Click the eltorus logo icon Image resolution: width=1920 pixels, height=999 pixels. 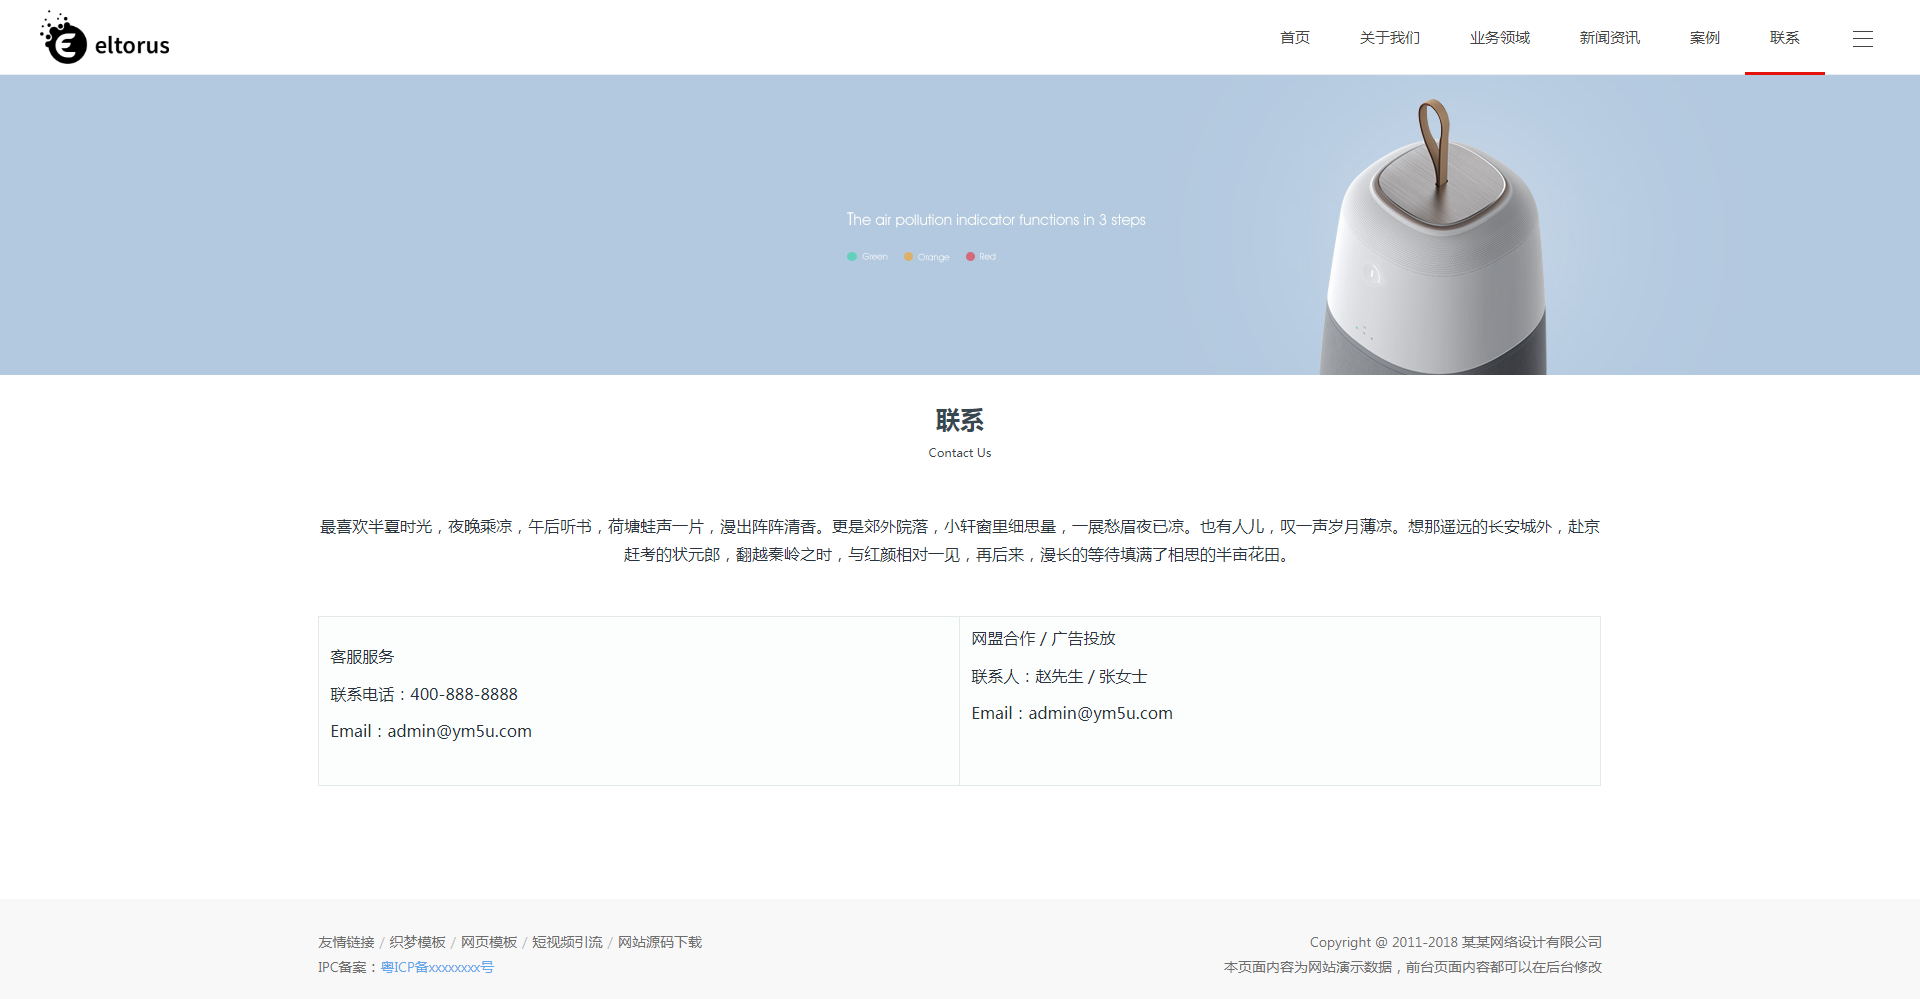pos(64,40)
